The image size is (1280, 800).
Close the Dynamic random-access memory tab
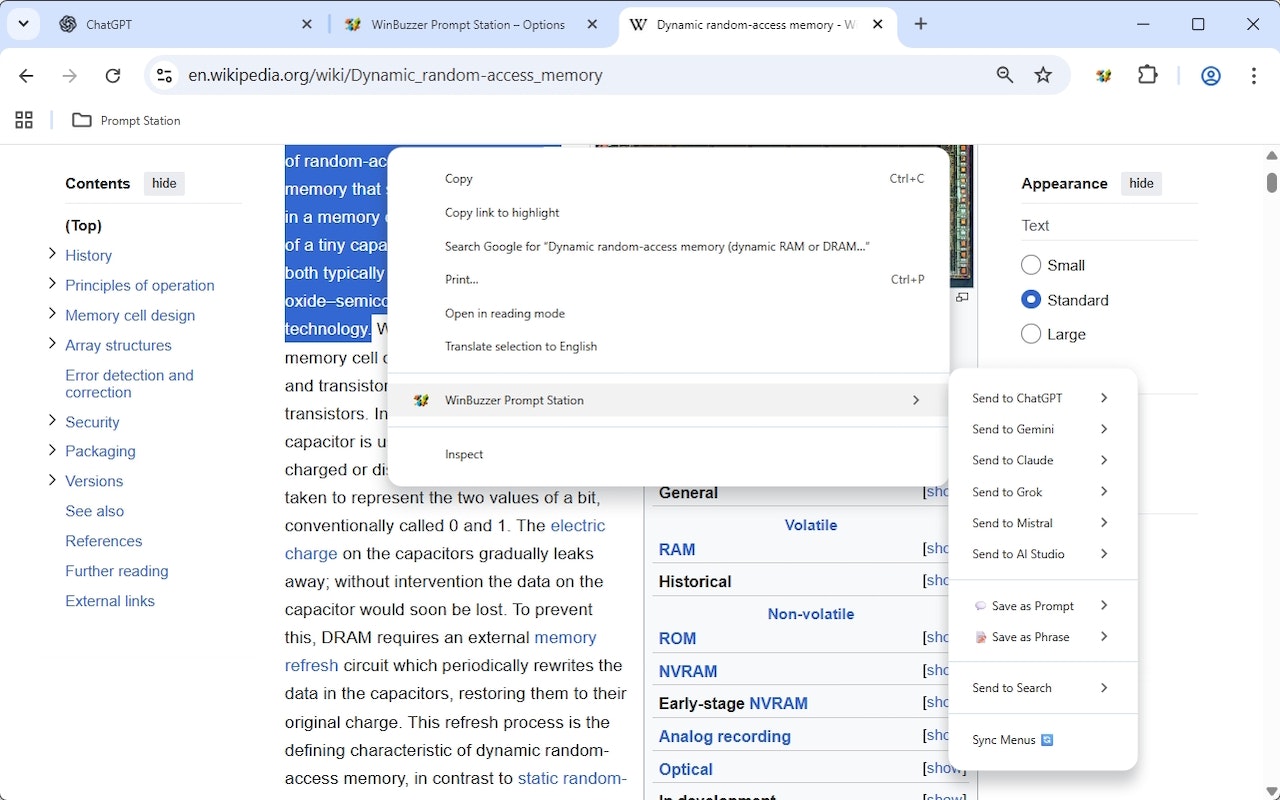tap(878, 24)
